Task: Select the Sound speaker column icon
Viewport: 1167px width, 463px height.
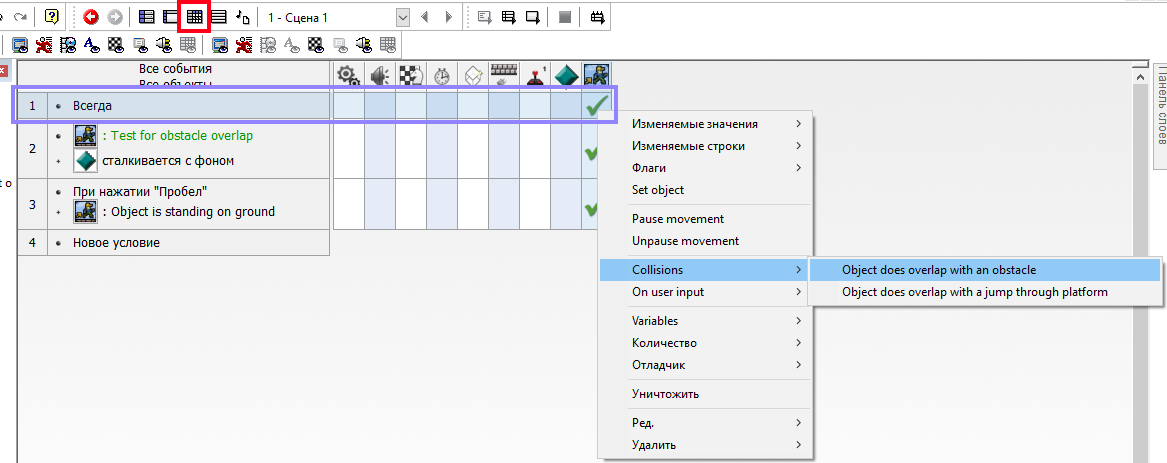Action: 379,75
